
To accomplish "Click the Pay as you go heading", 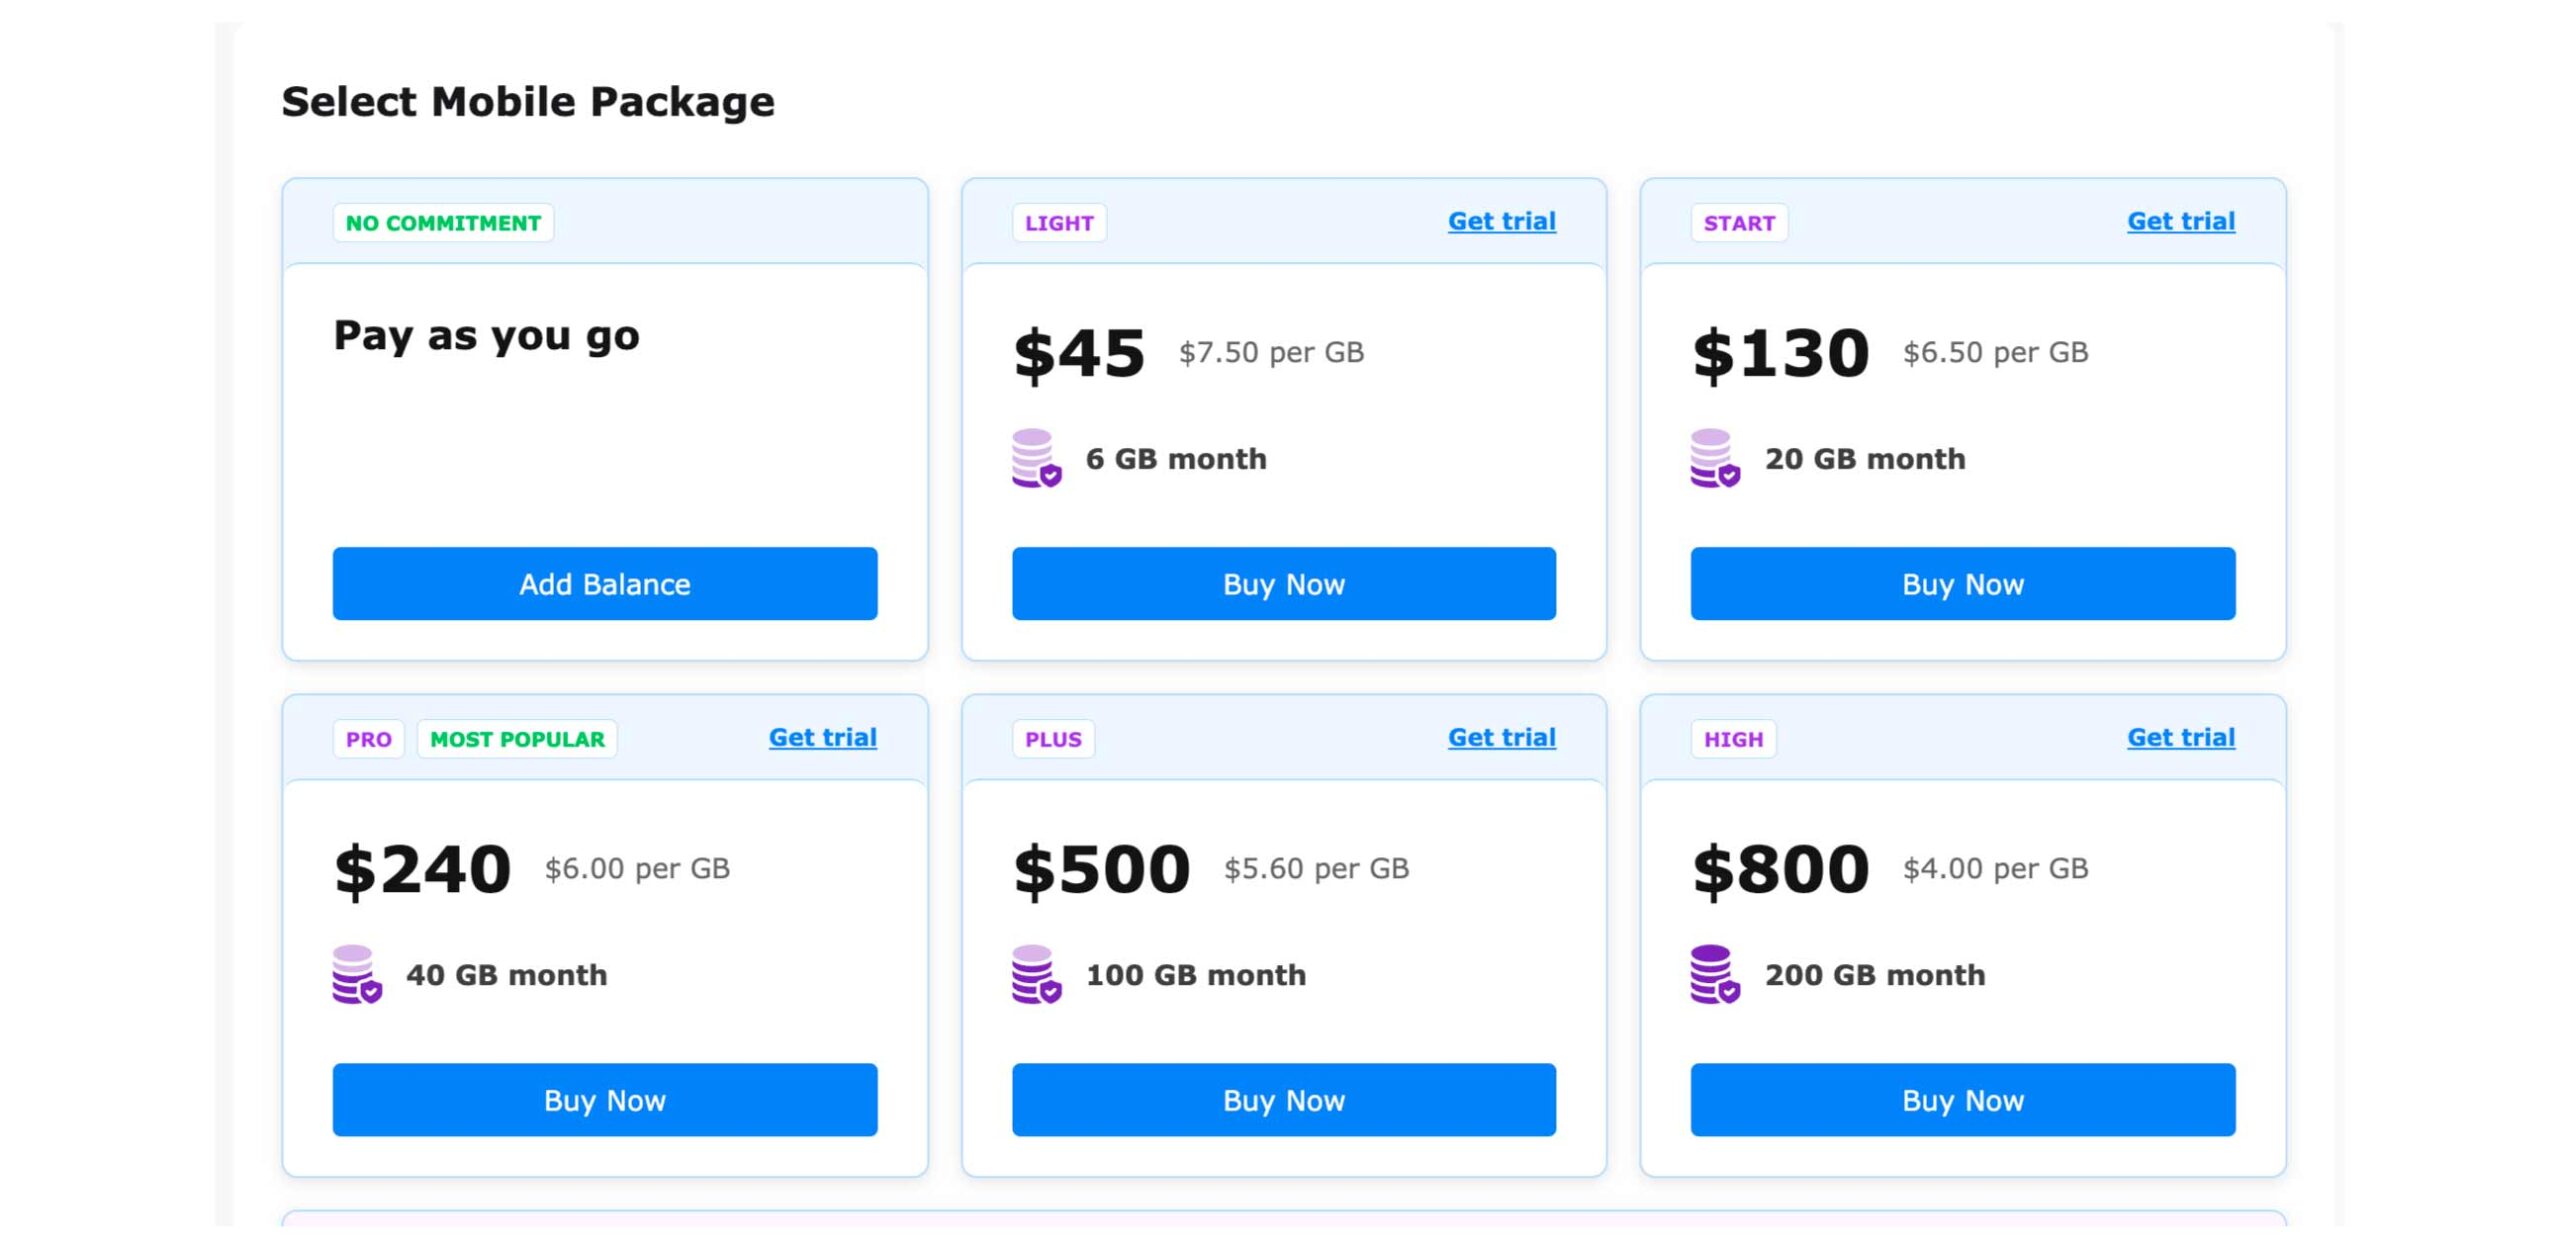I will tap(486, 336).
